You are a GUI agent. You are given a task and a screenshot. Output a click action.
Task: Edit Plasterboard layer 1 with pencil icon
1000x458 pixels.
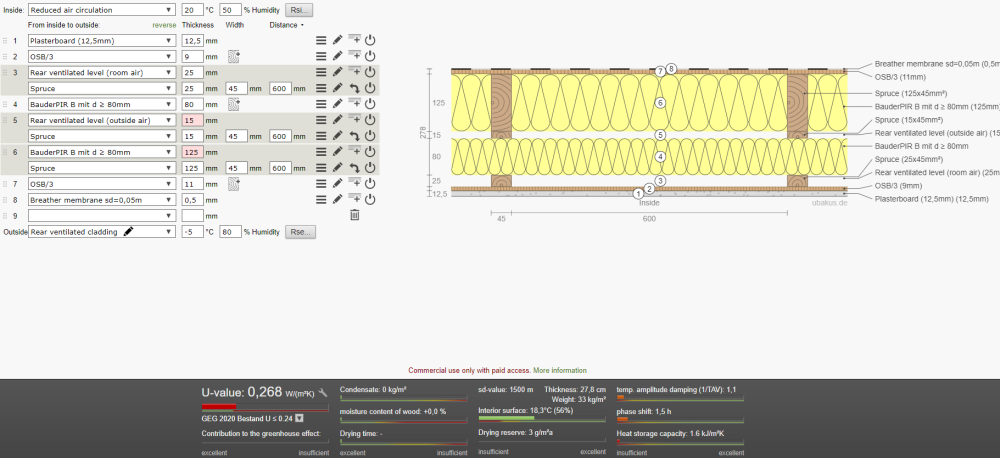point(337,40)
